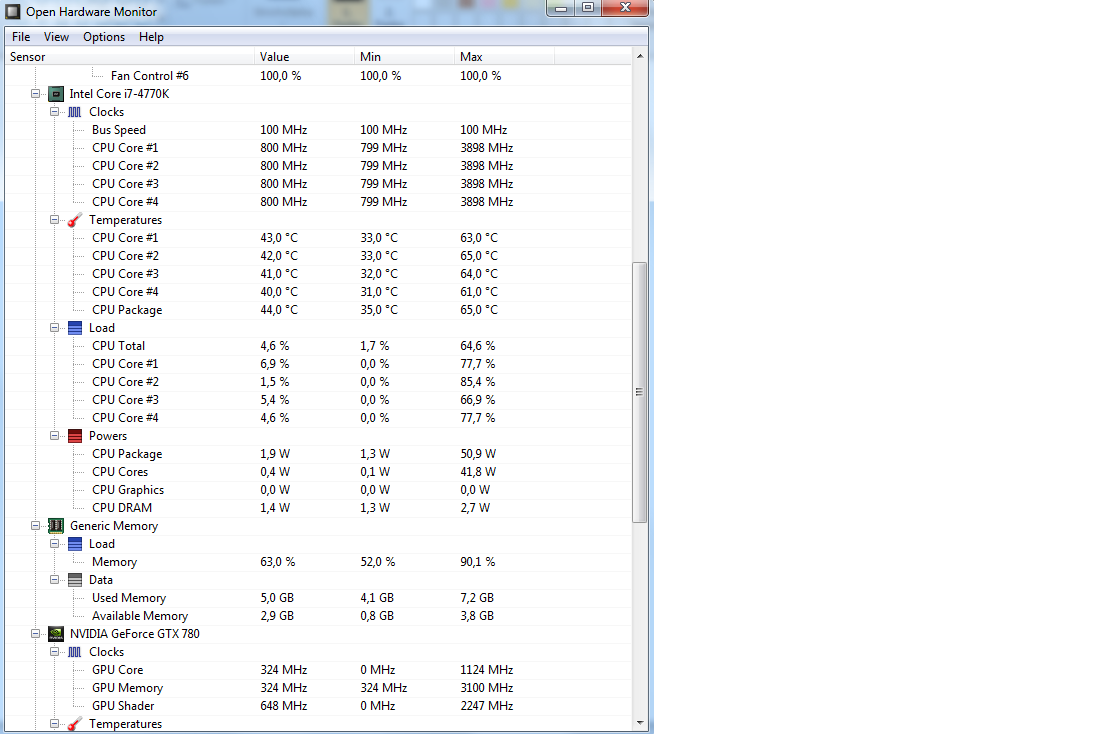Open the Options menu
This screenshot has width=1118, height=734.
[x=104, y=37]
